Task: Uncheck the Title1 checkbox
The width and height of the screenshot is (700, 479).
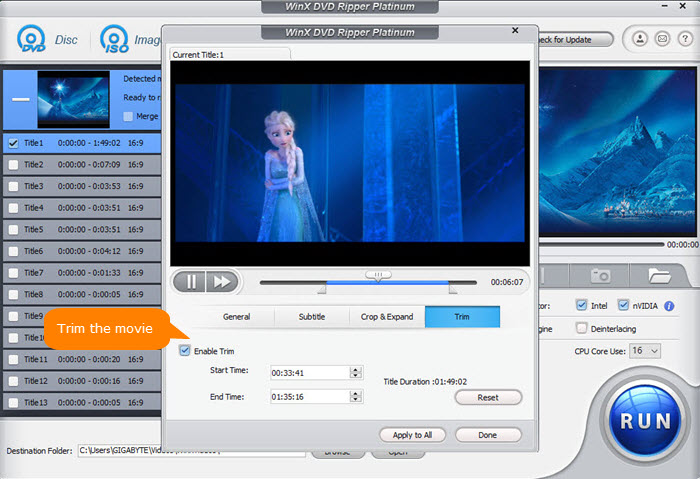Action: tap(13, 143)
